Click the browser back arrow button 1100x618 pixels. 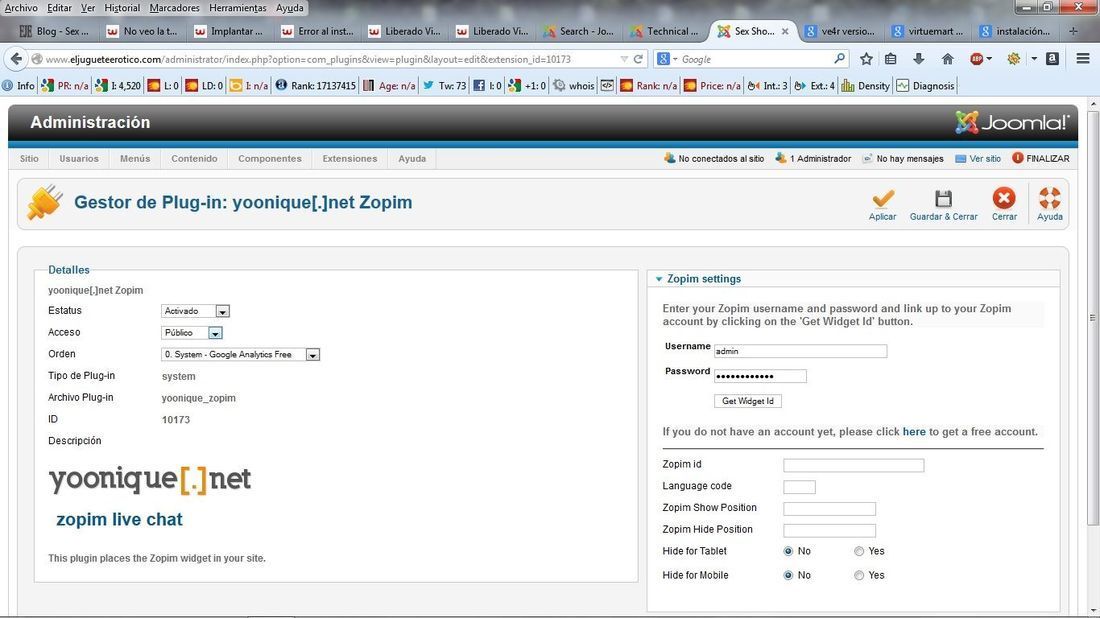[x=17, y=59]
